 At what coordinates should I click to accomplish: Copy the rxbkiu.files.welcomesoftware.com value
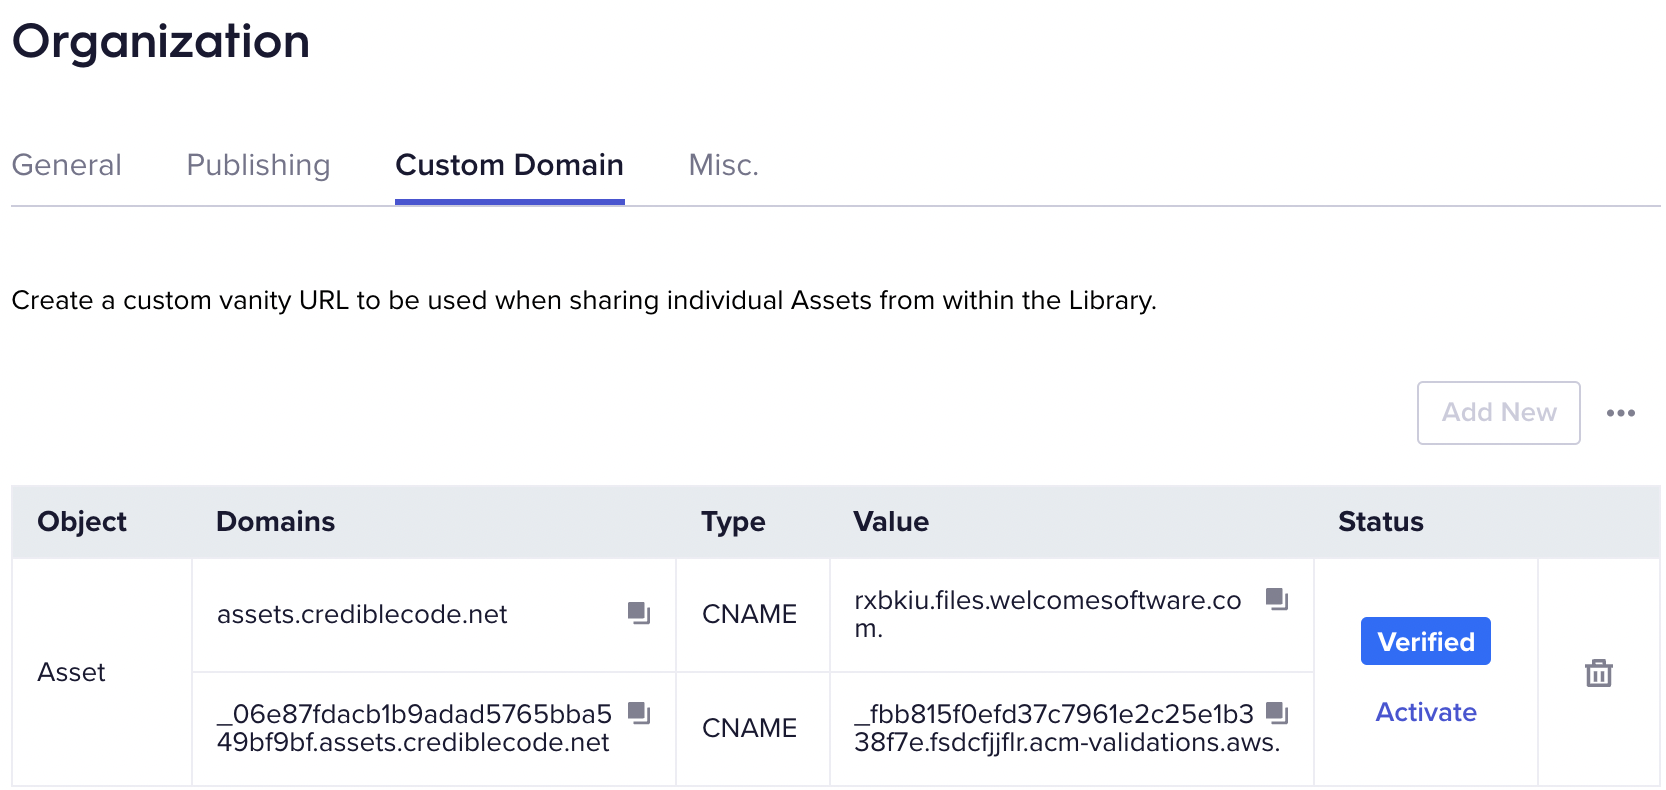tap(1277, 599)
